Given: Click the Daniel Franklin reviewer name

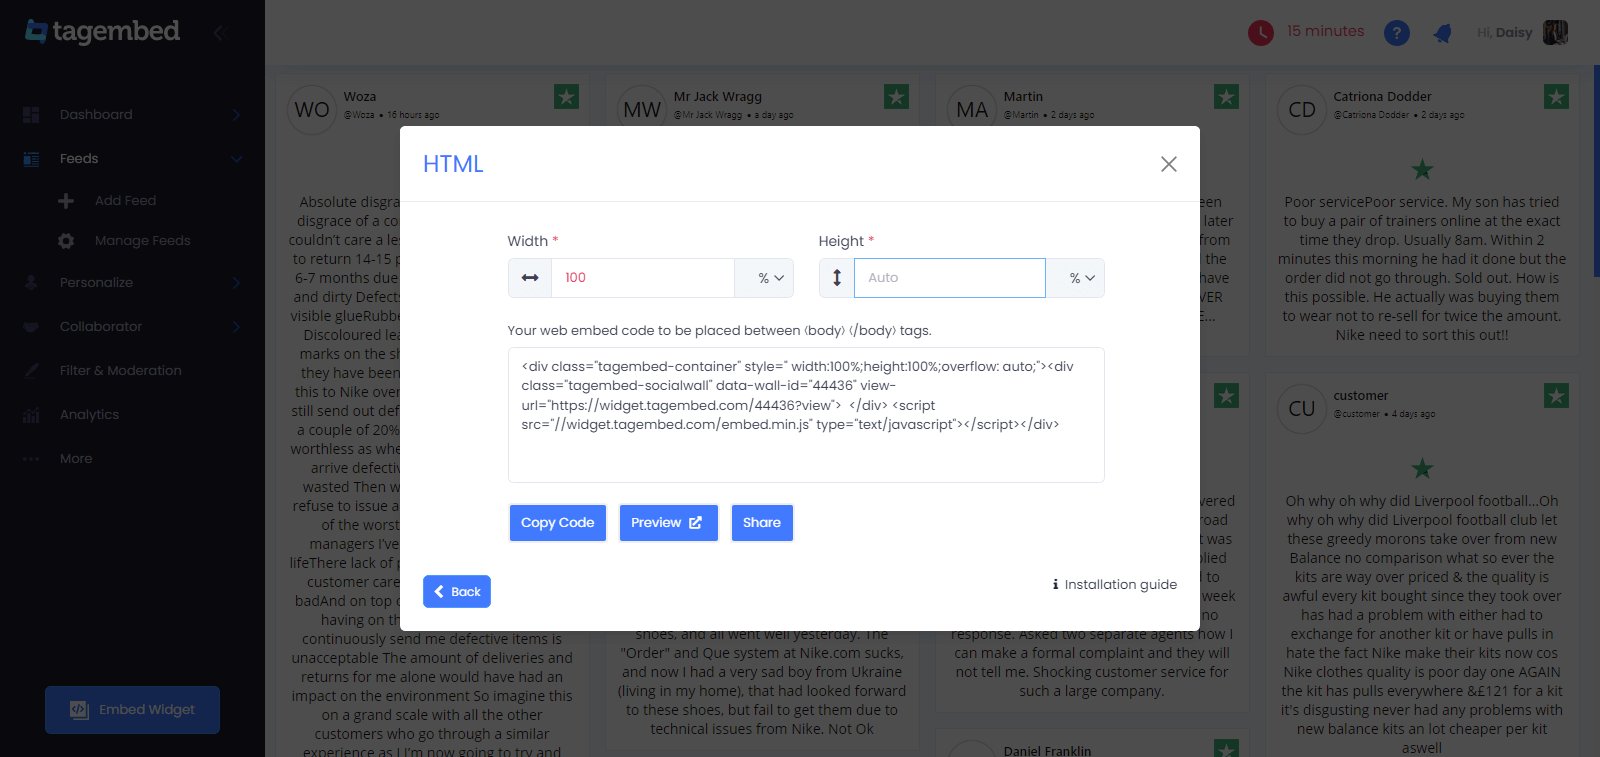Looking at the screenshot, I should coord(1047,751).
